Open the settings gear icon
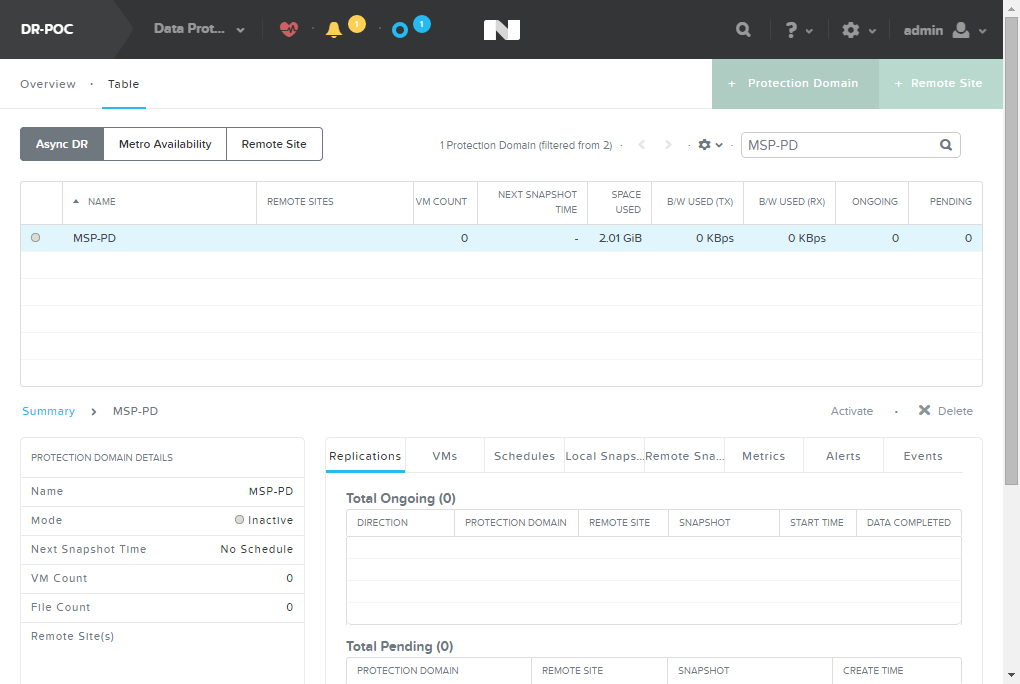The height and width of the screenshot is (684, 1020). (x=851, y=29)
